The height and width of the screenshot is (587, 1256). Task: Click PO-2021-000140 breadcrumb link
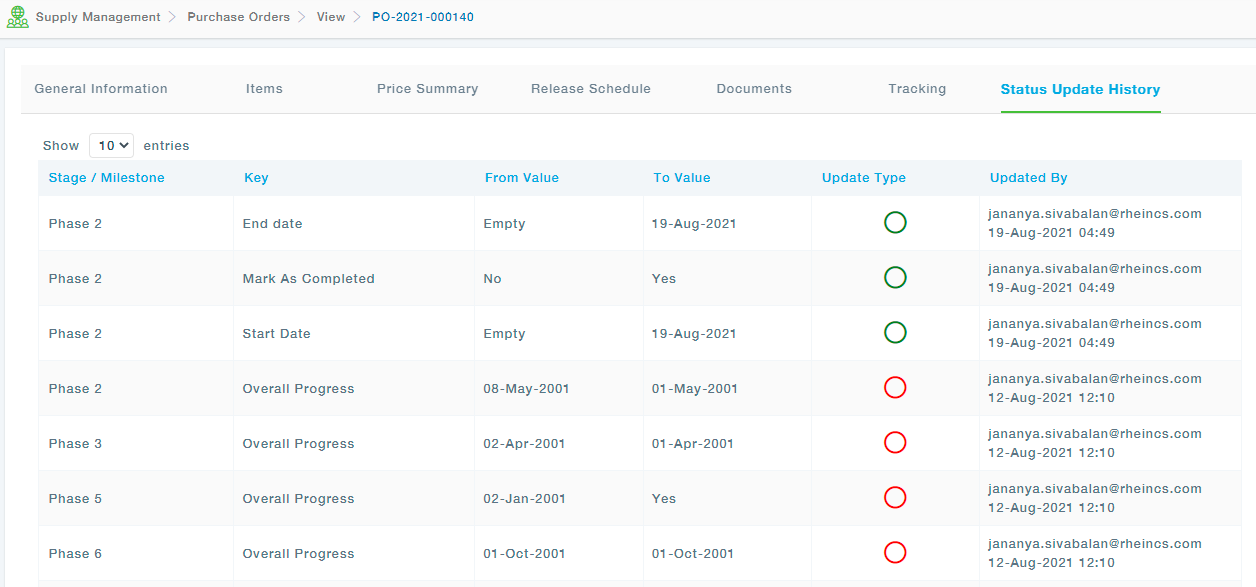tap(423, 17)
